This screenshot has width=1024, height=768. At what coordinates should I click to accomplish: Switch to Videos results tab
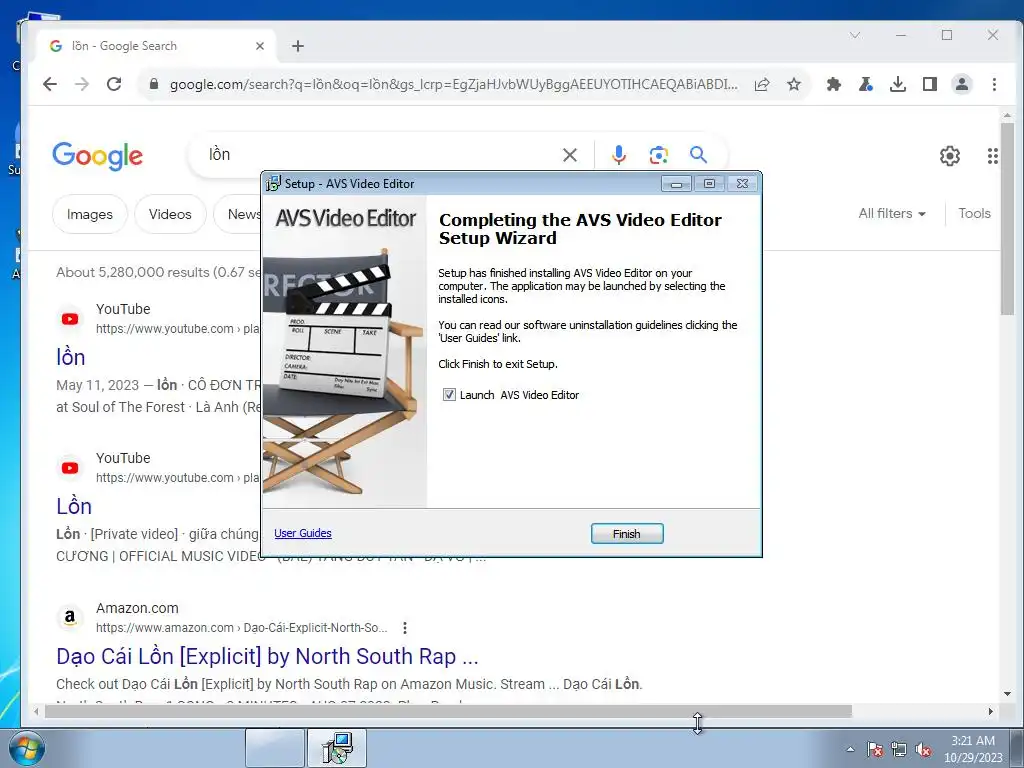[x=170, y=214]
